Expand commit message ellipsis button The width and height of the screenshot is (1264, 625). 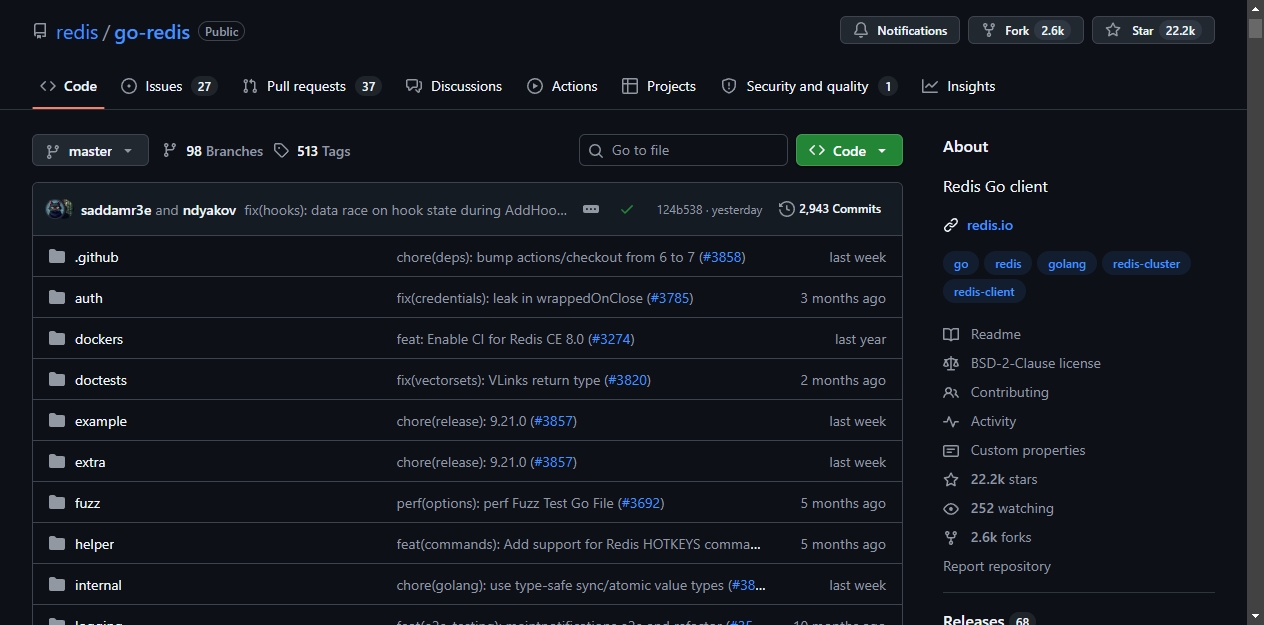pos(591,209)
